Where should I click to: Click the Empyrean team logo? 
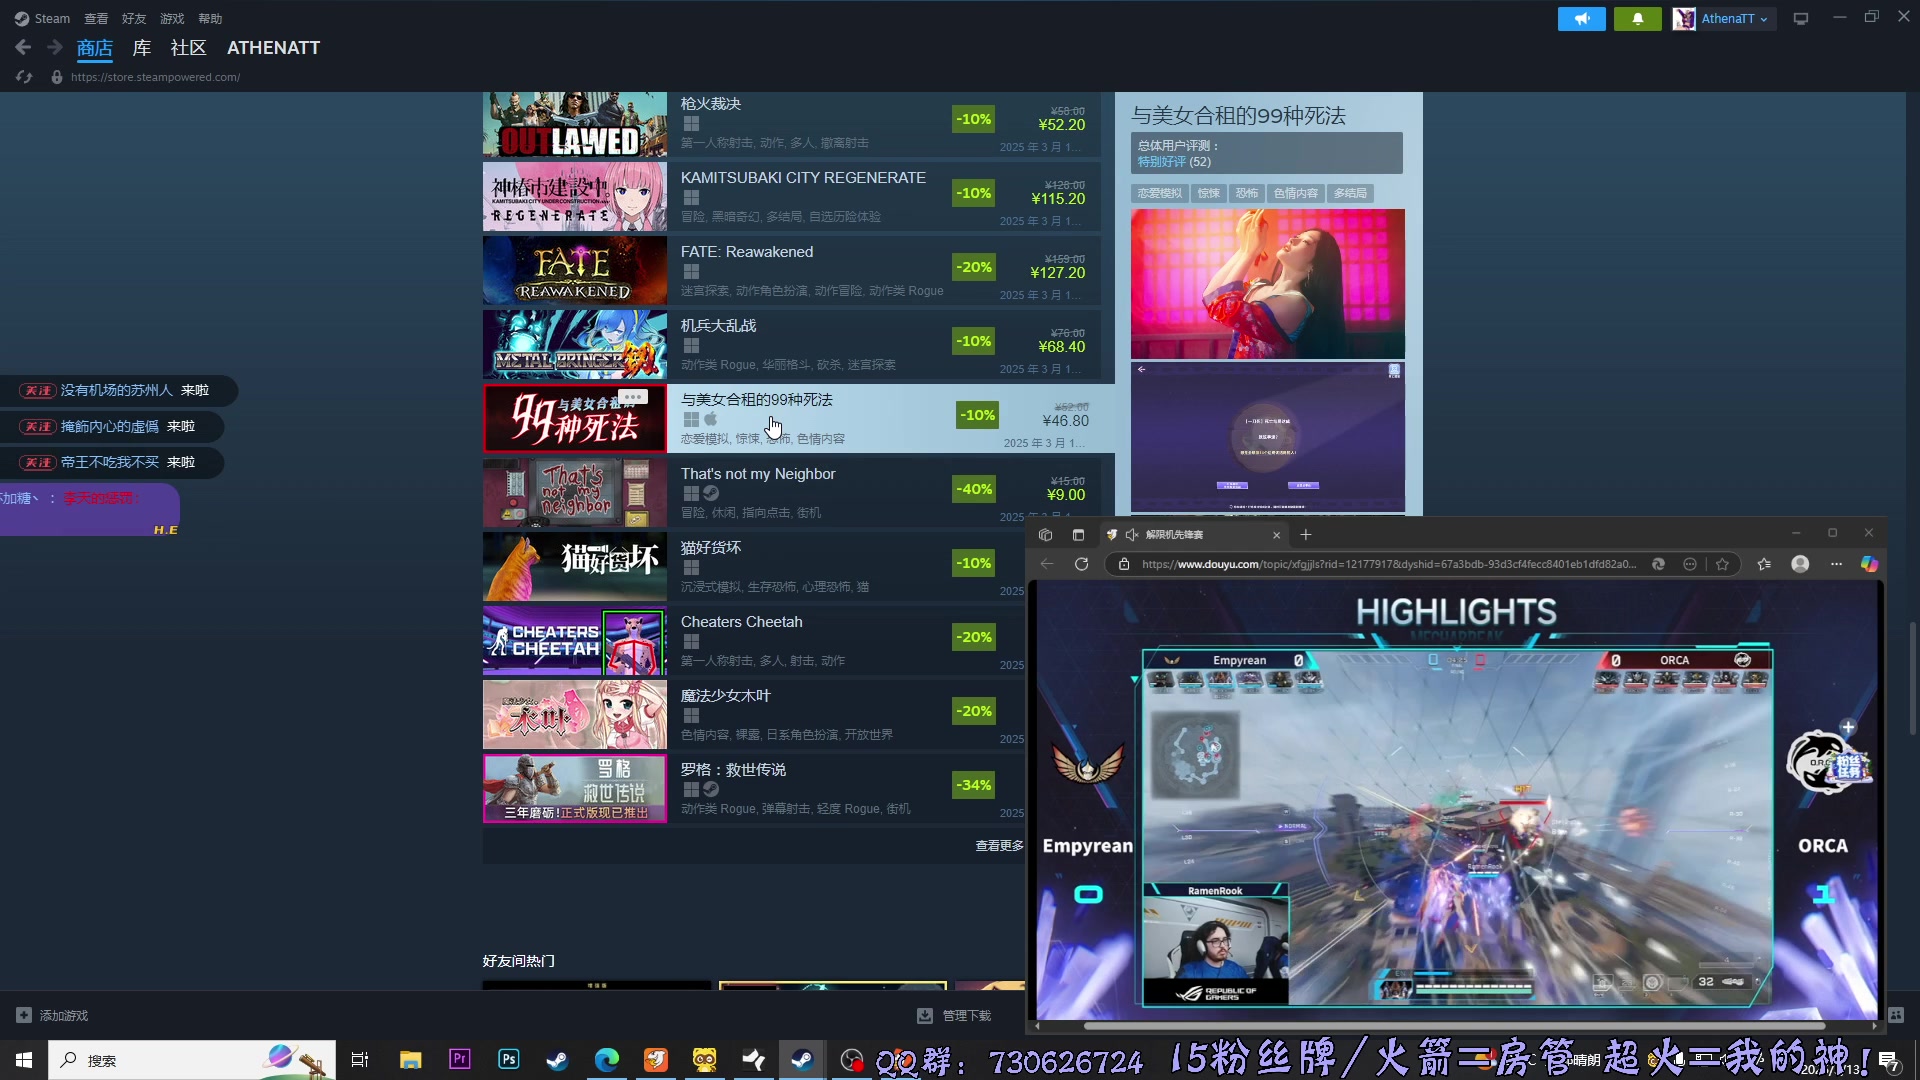tap(1088, 765)
